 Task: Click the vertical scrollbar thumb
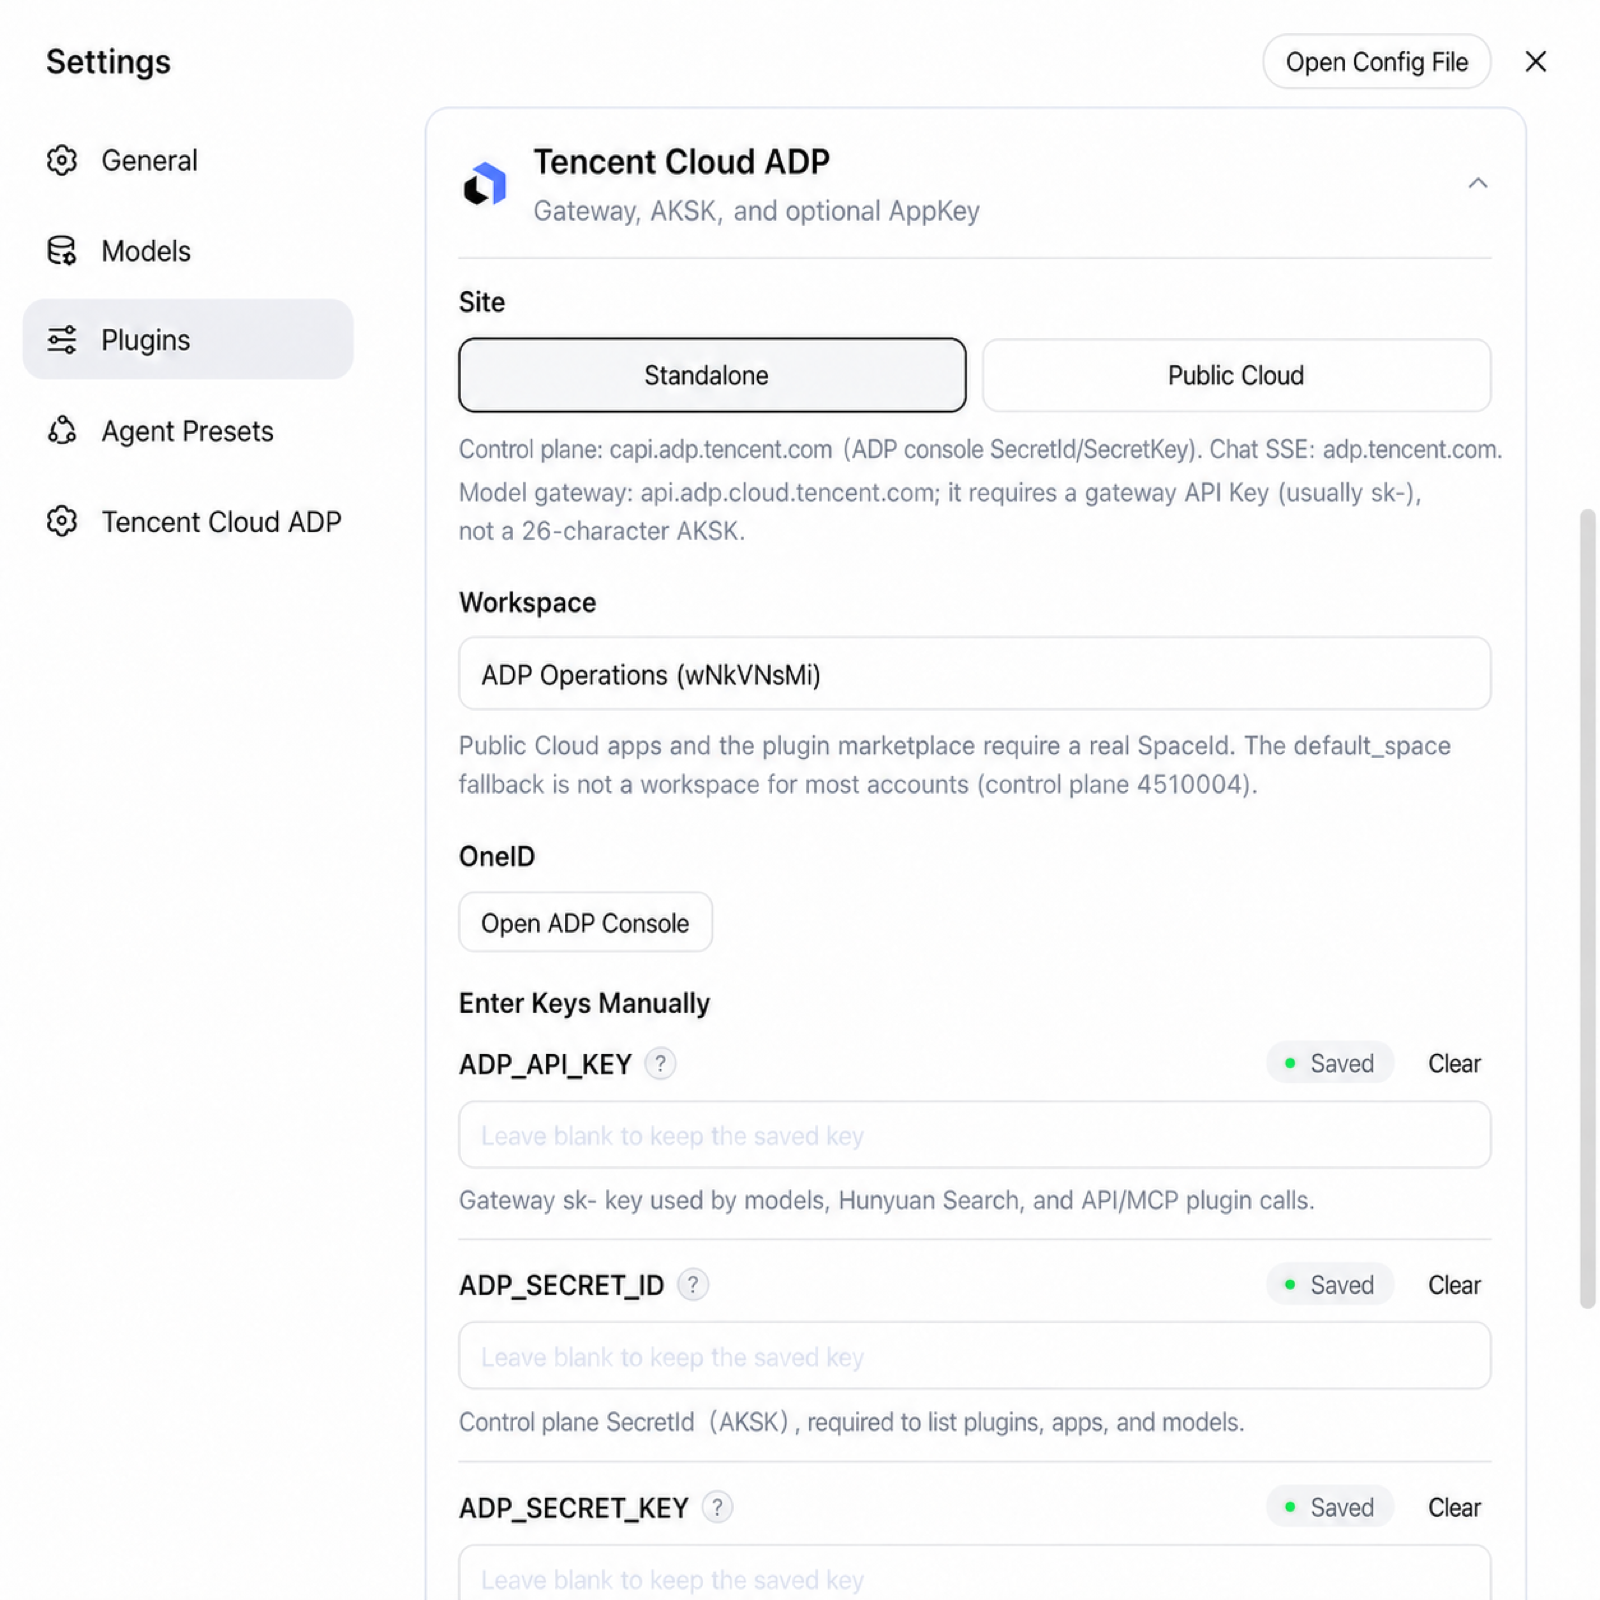[x=1587, y=908]
